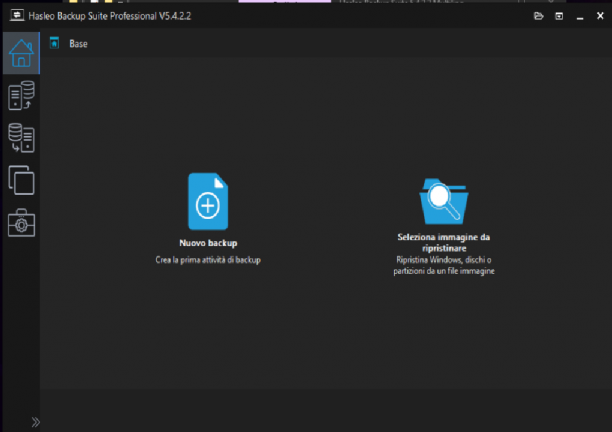Click the text Ripristina Windows, dischi o partizioni
This screenshot has width=612, height=432.
444,265
